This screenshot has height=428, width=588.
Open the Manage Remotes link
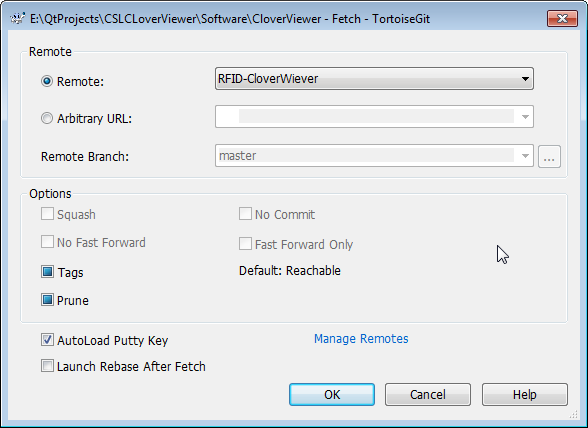click(x=361, y=339)
